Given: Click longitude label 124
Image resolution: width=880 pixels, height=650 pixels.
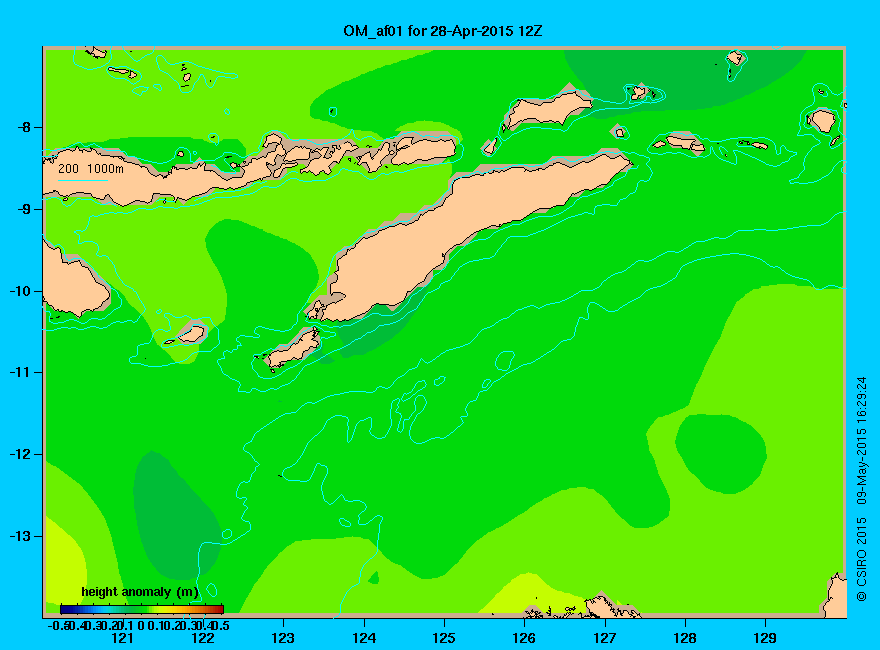Looking at the screenshot, I should pyautogui.click(x=364, y=638).
